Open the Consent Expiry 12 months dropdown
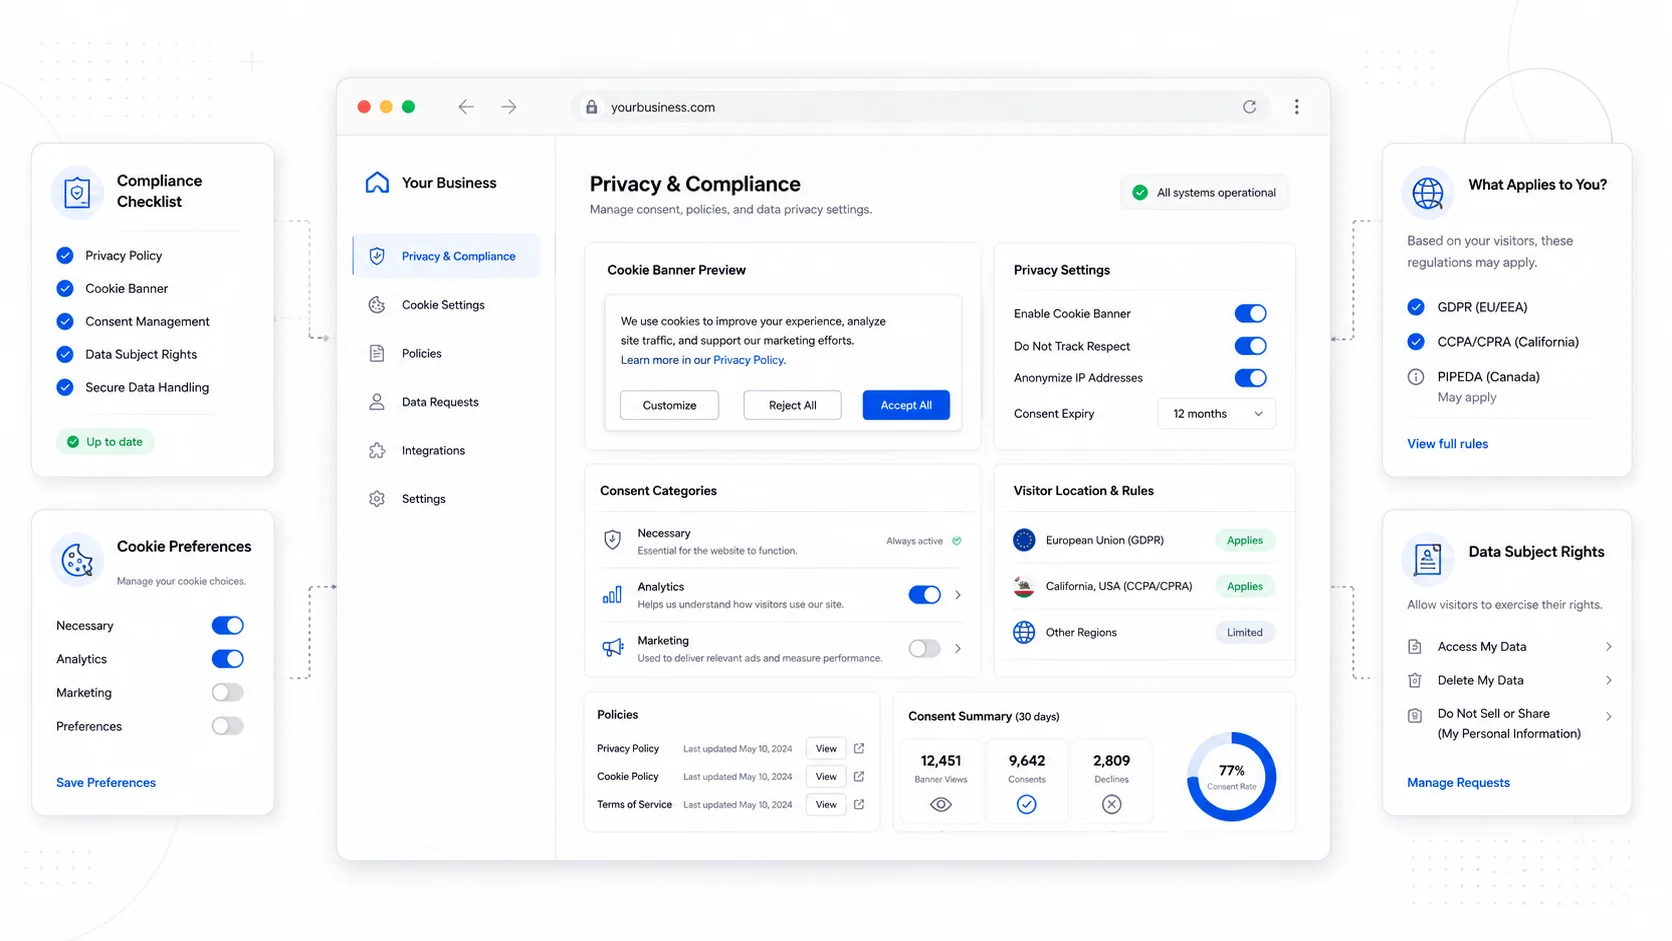Screen dimensions: 1672x941 pyautogui.click(x=1217, y=414)
